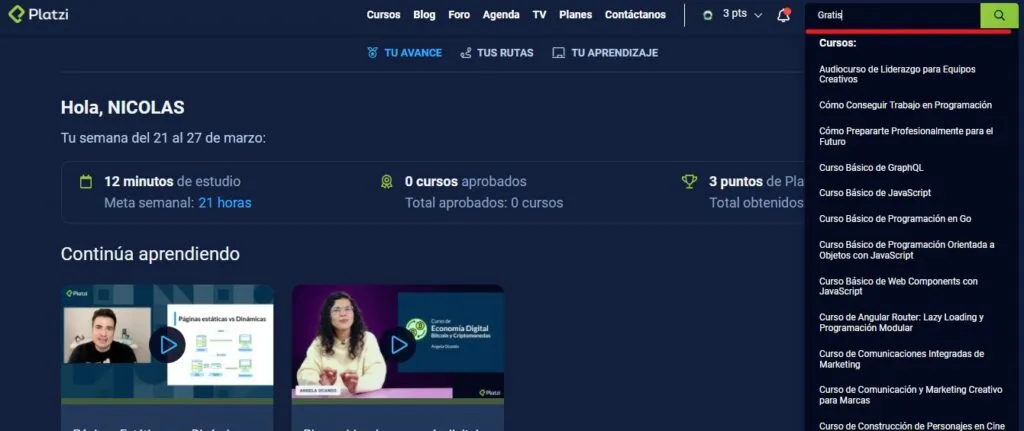
Task: Open the Contáctanos link
Action: point(635,14)
